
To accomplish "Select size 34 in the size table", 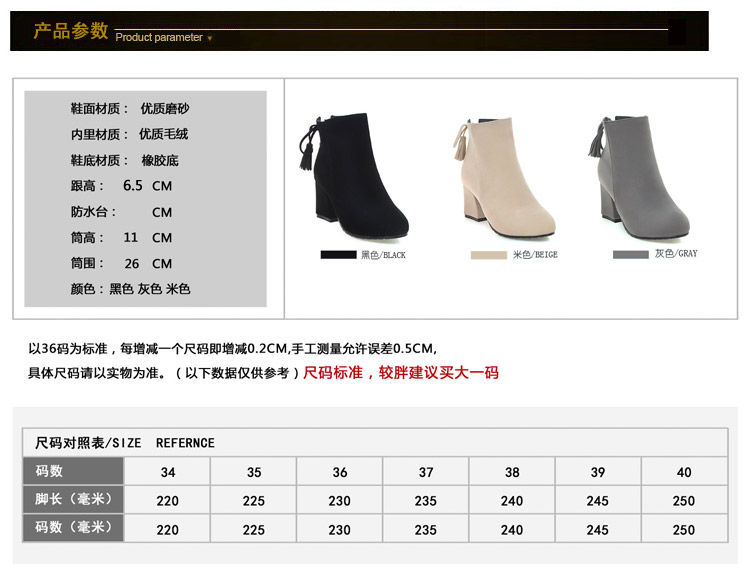I will [167, 472].
